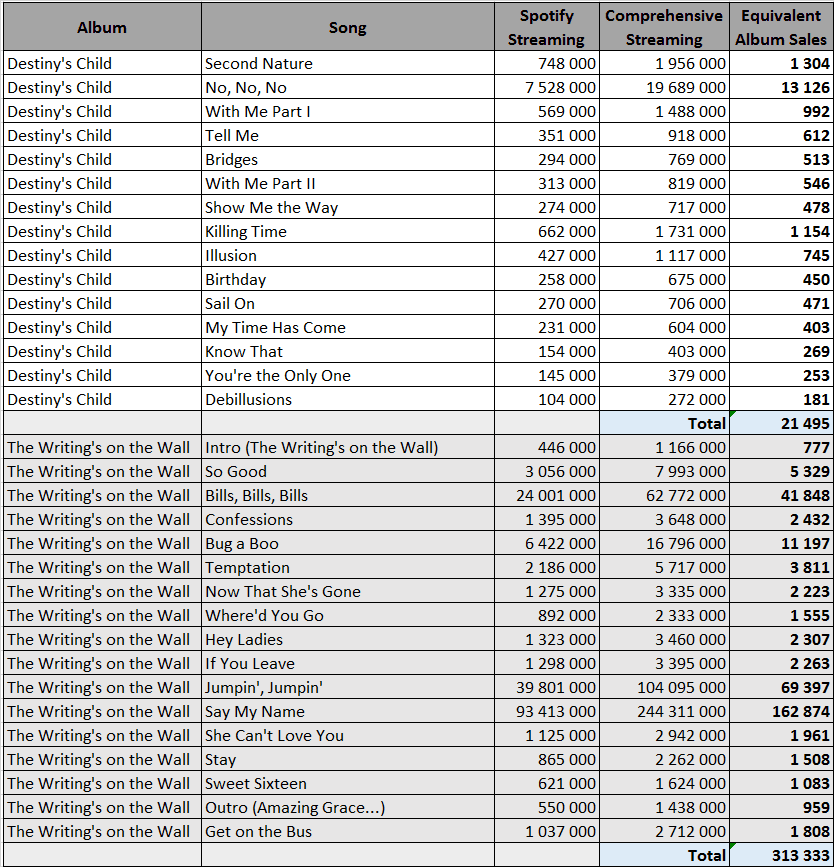The height and width of the screenshot is (867, 834).
Task: Select the Show Me the Way cell
Action: (x=348, y=207)
